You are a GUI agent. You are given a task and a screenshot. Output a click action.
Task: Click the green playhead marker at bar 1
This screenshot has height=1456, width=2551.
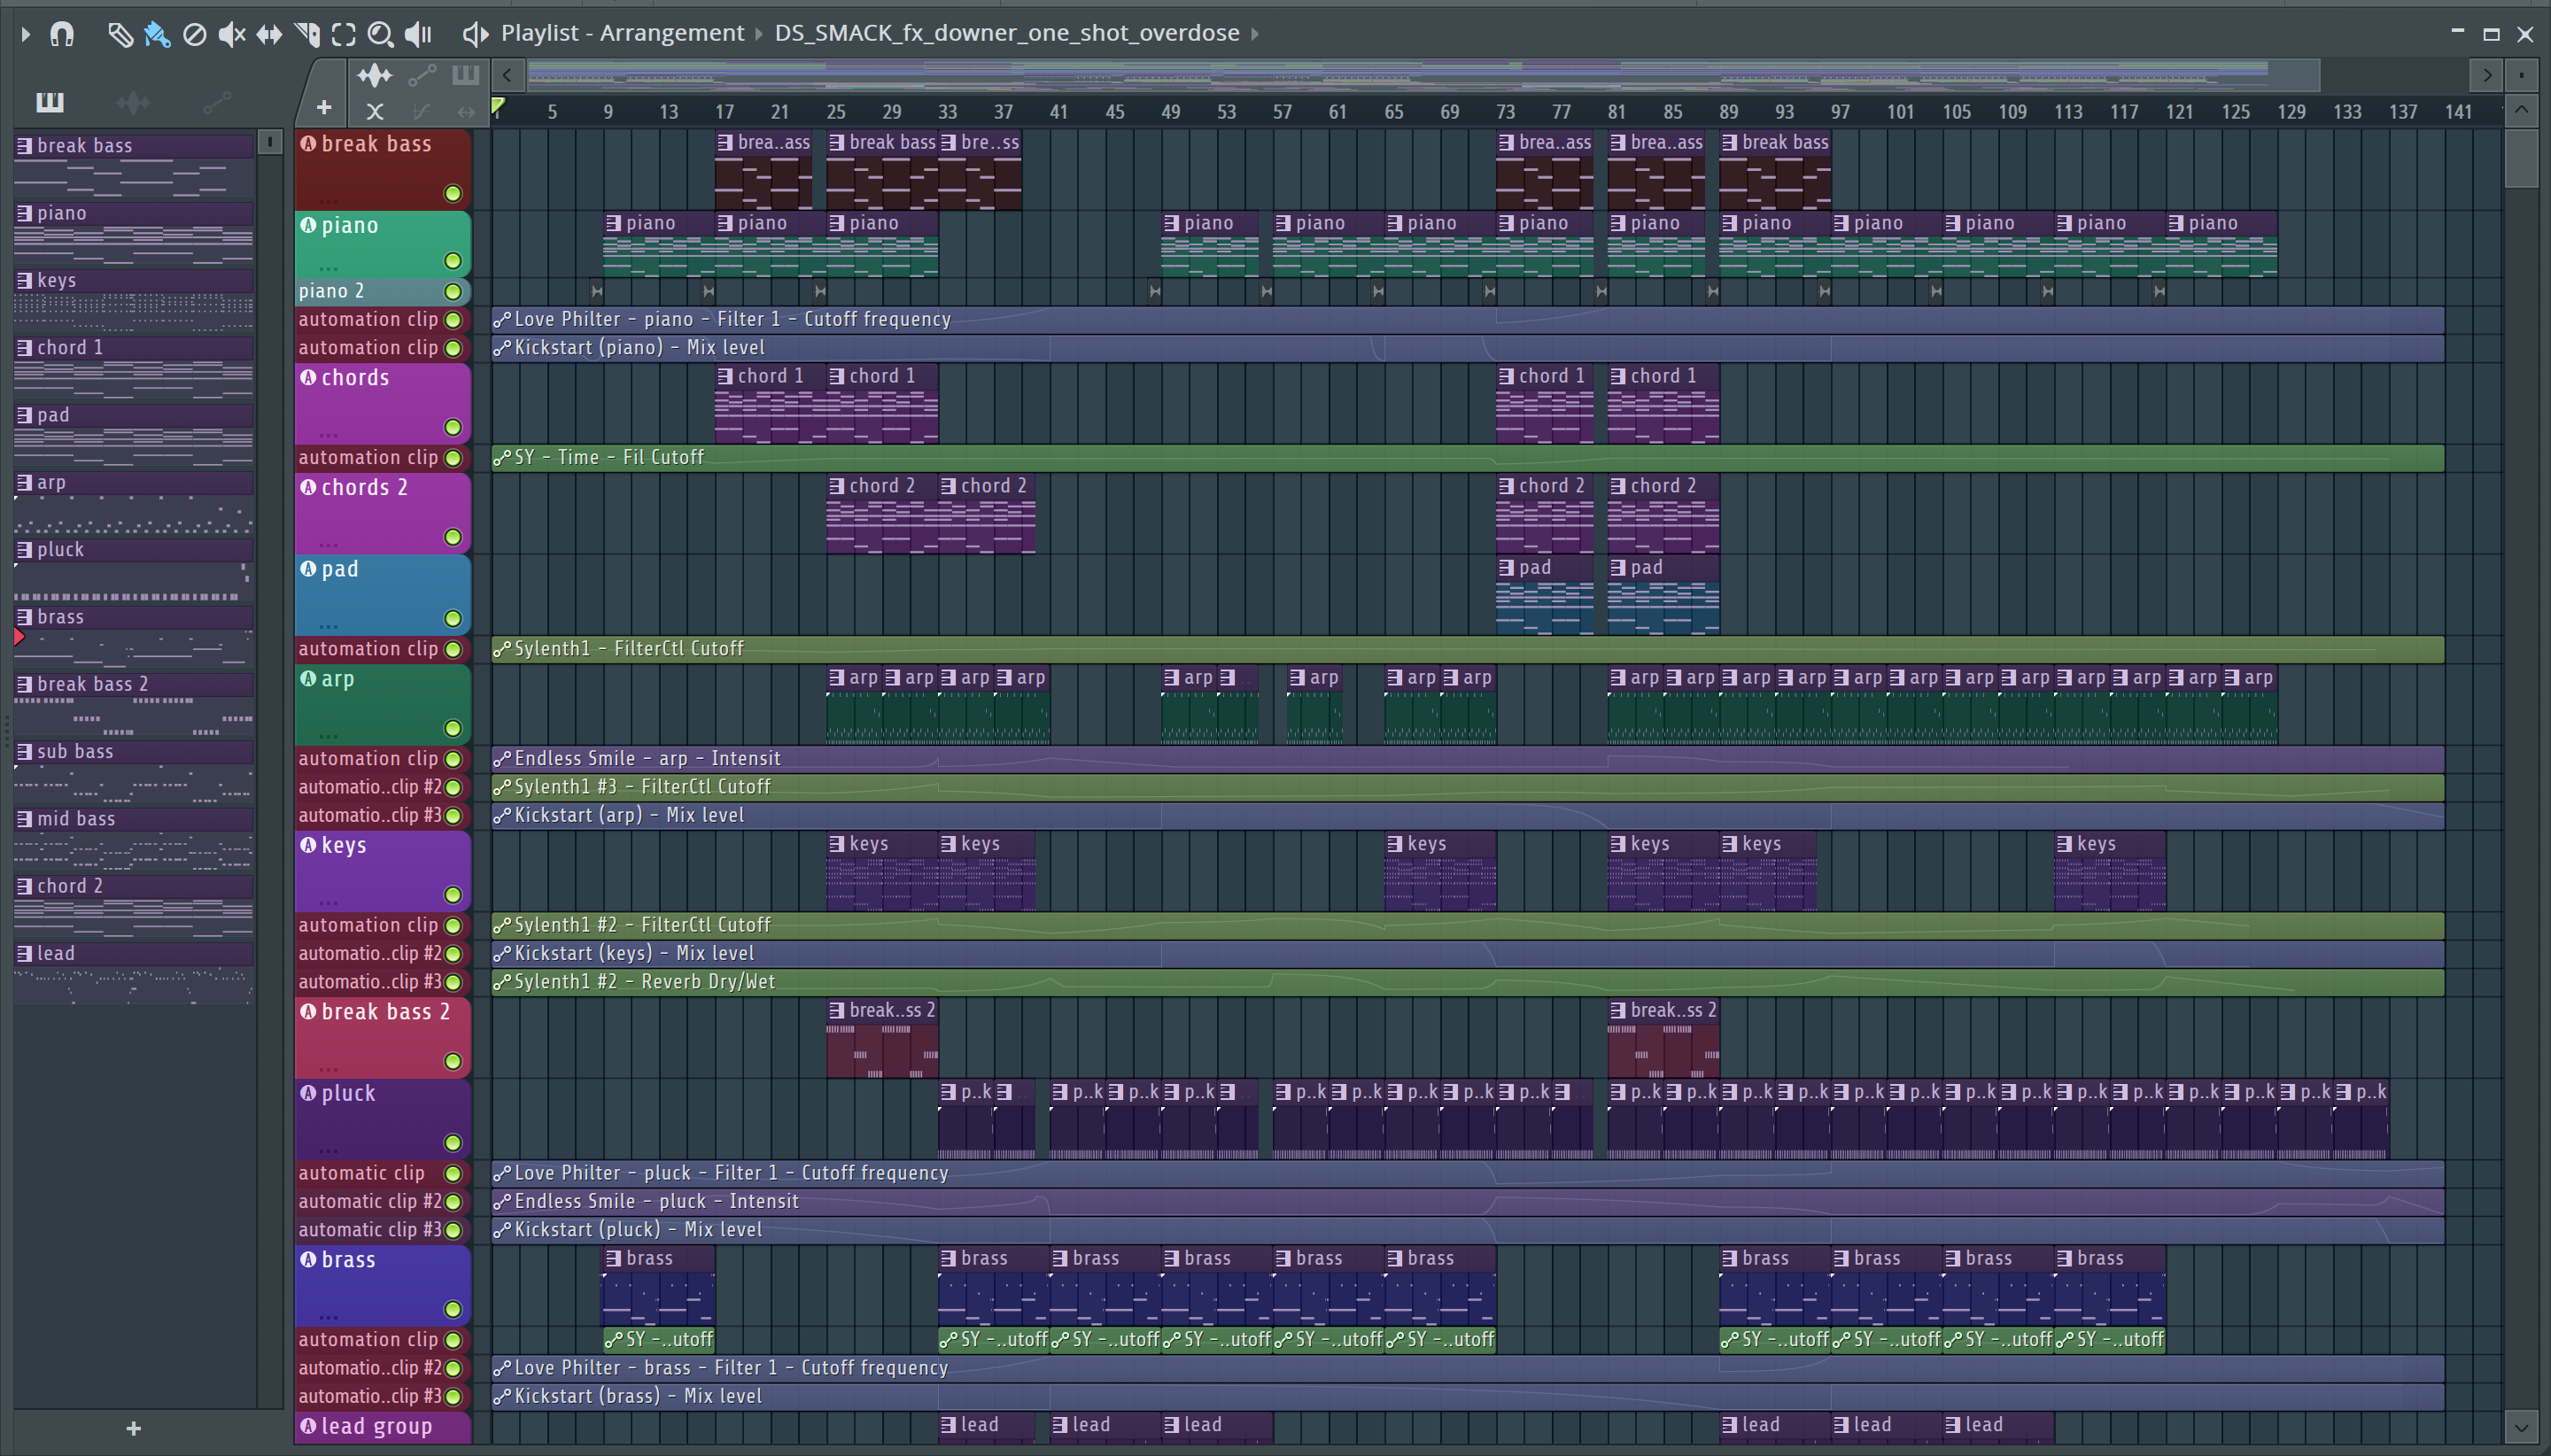pyautogui.click(x=498, y=106)
